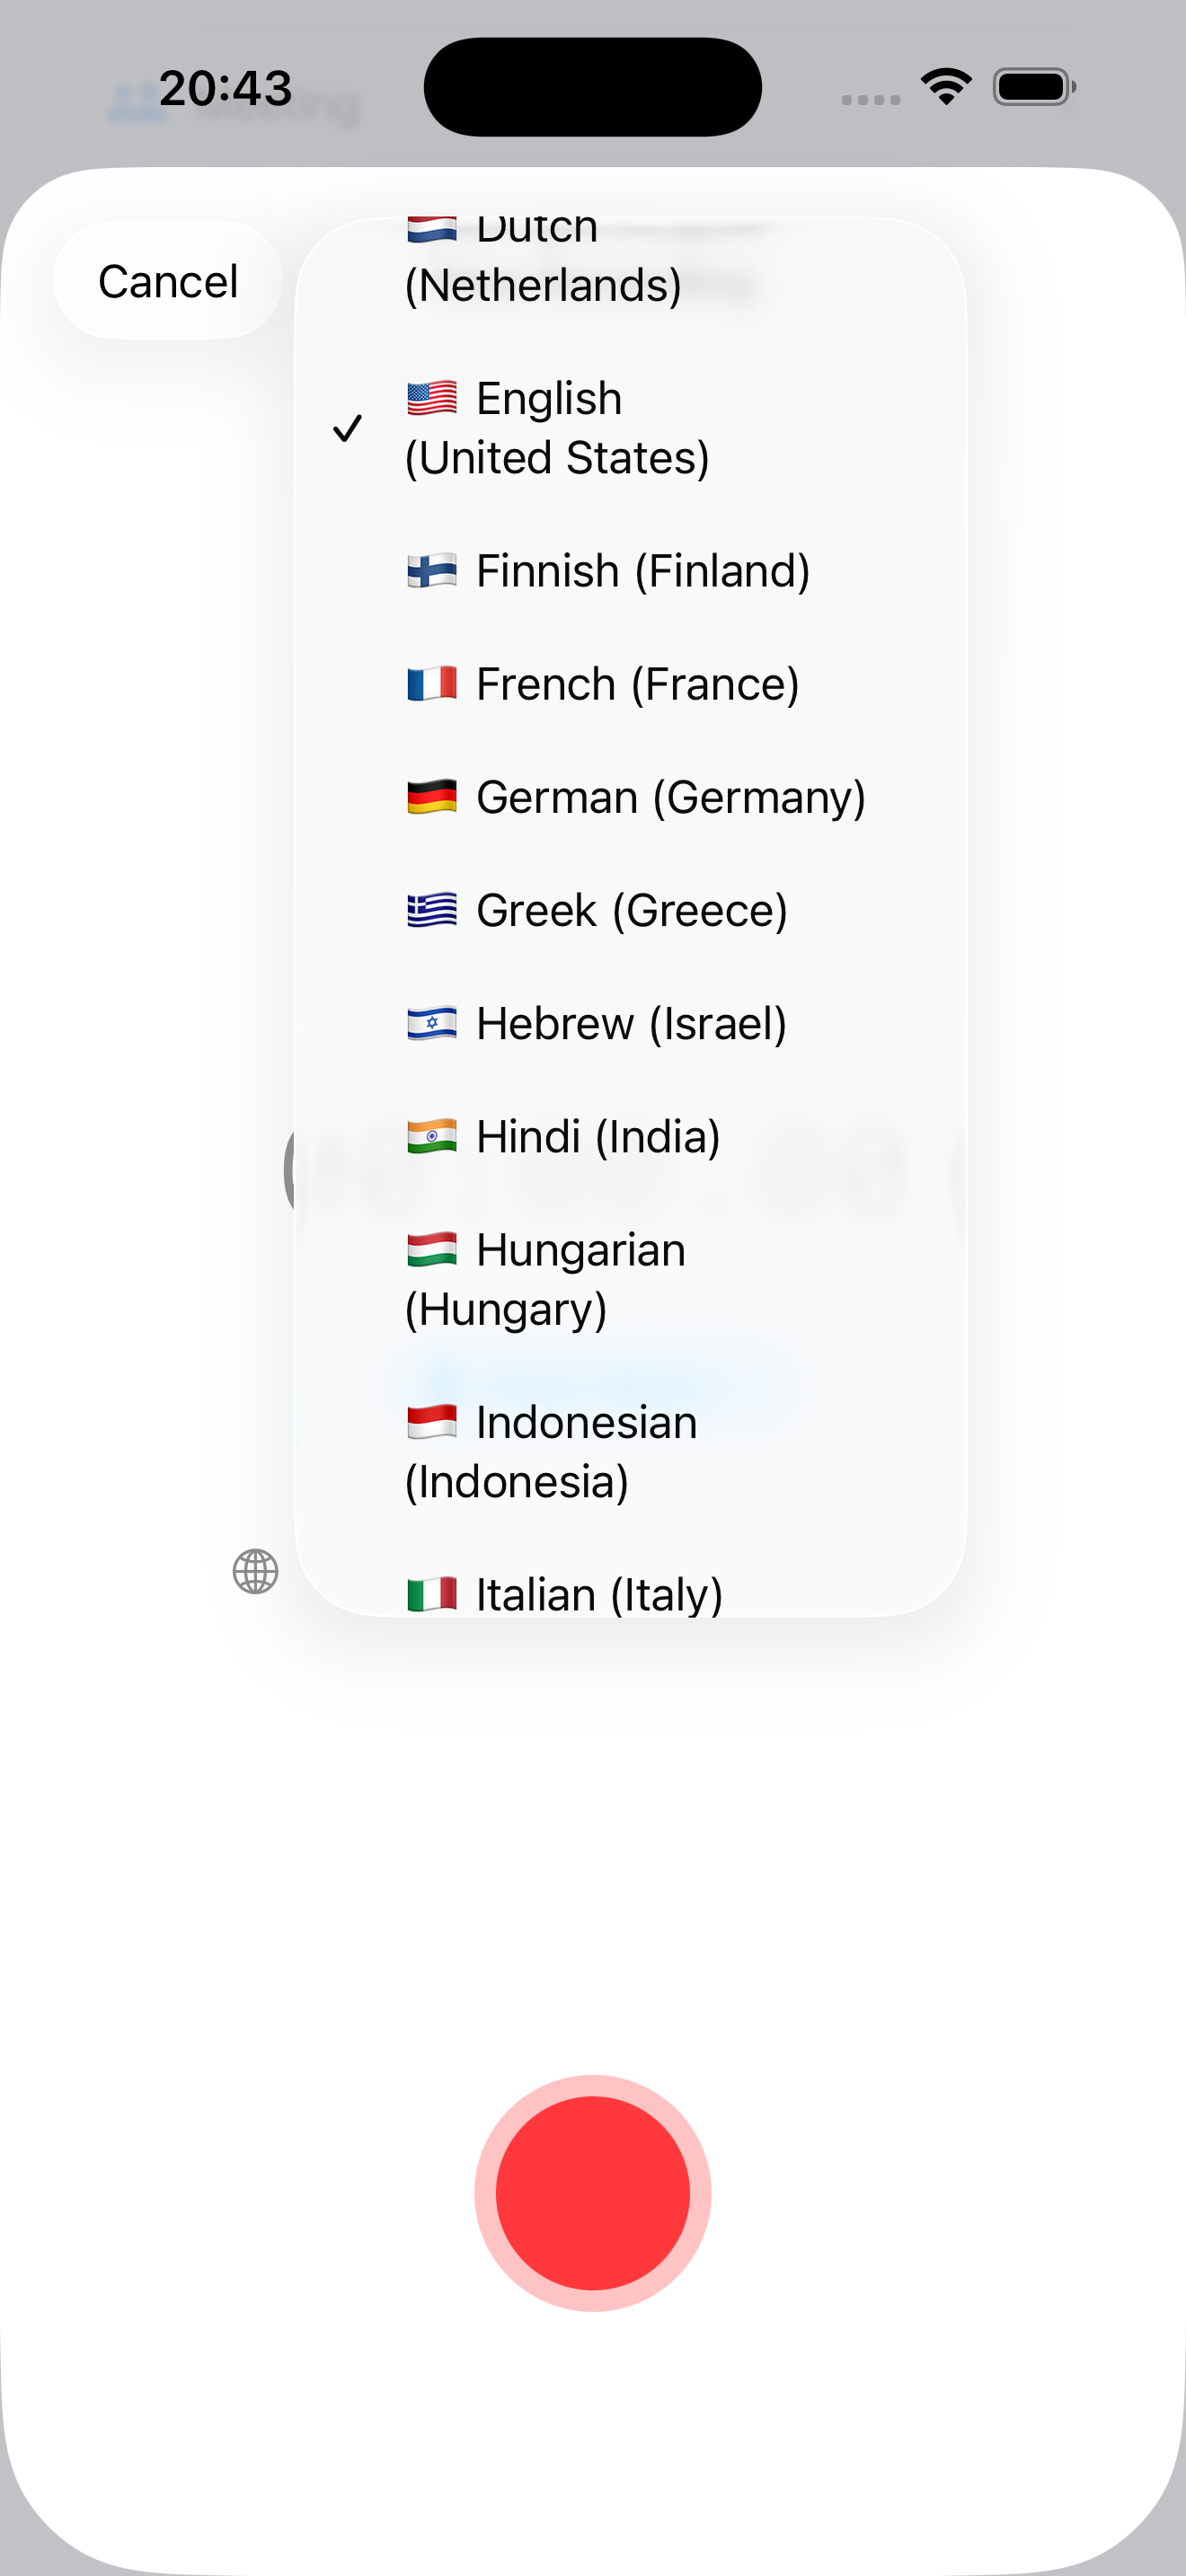Tap the Greek flag icon
This screenshot has height=2576, width=1186.
[x=430, y=909]
